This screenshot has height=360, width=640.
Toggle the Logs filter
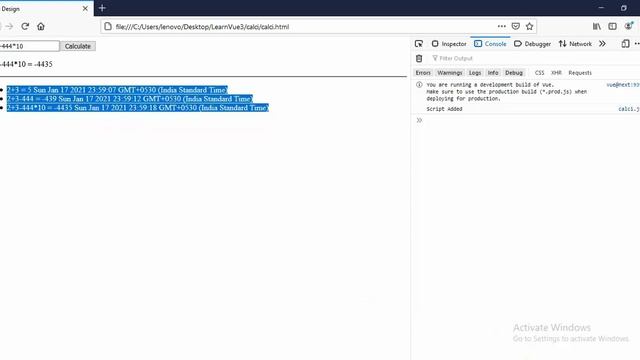[x=475, y=73]
